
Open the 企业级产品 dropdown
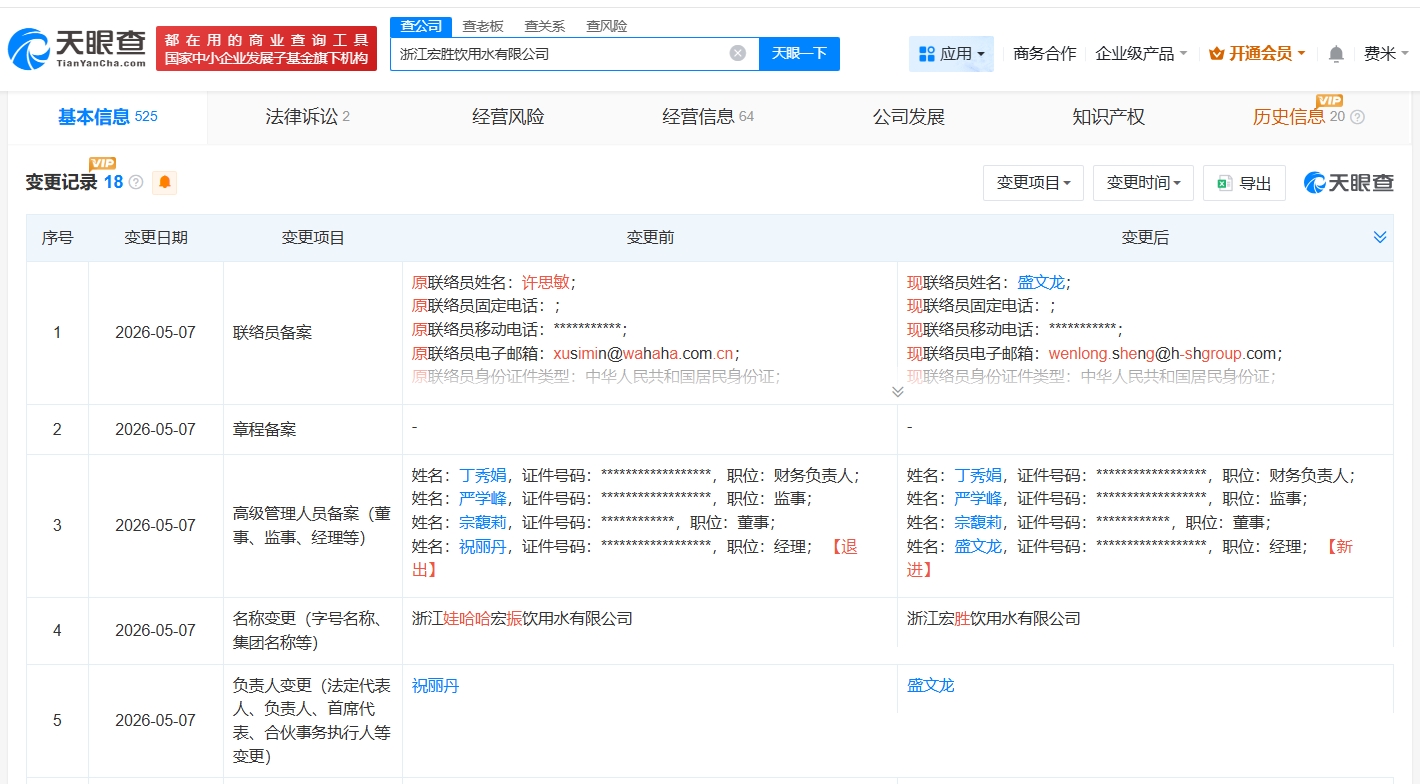coord(1141,53)
